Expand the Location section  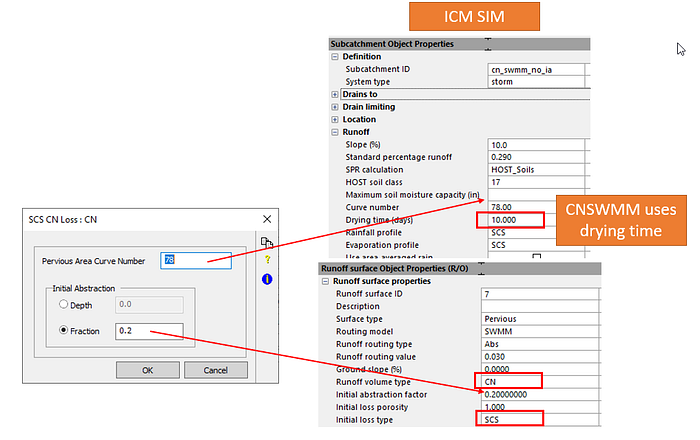[335, 120]
